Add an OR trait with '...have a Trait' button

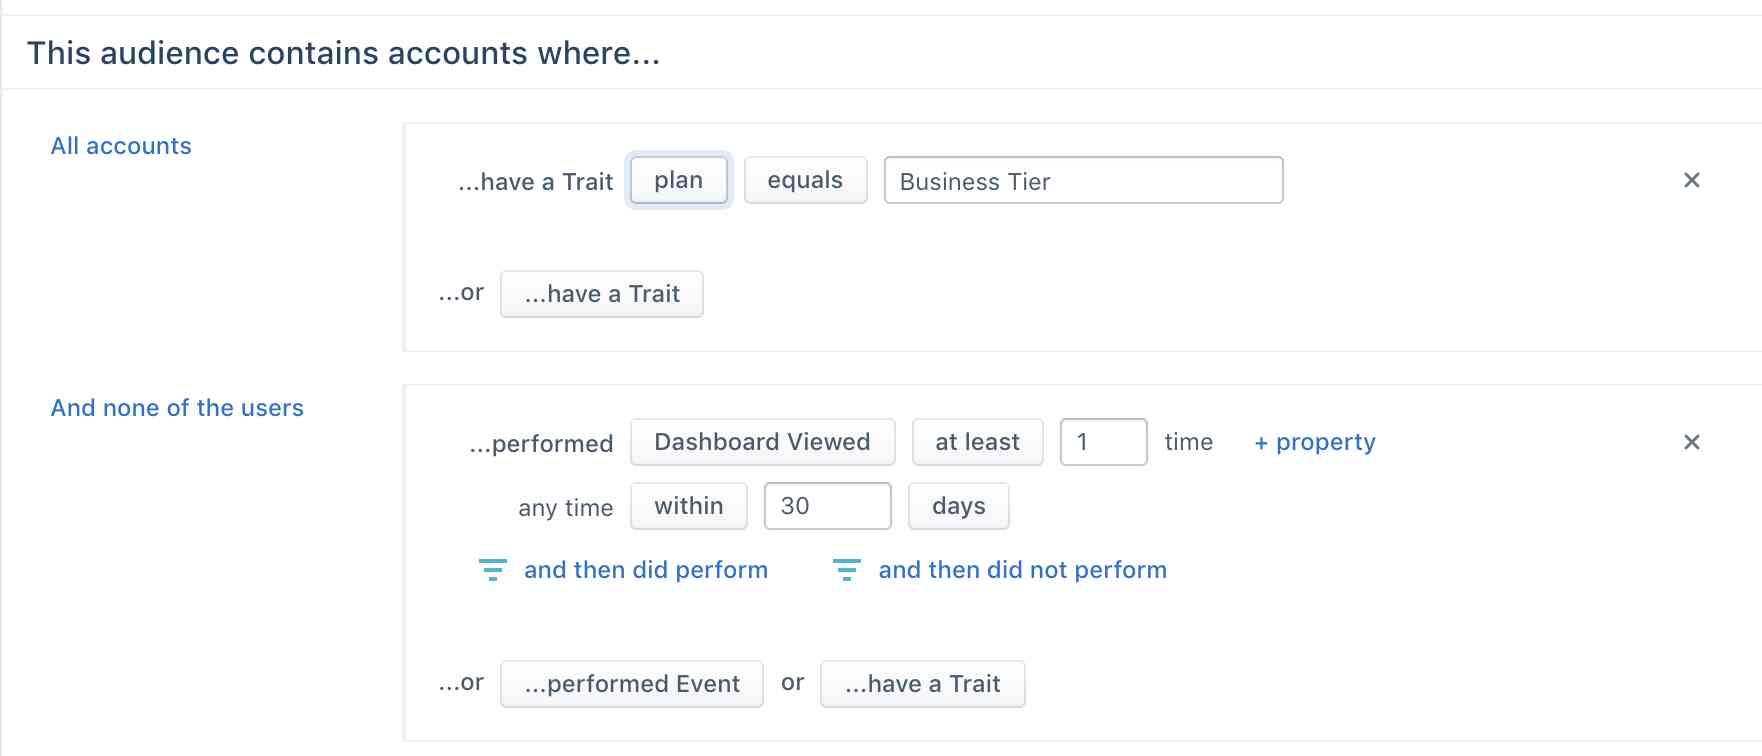(x=601, y=293)
